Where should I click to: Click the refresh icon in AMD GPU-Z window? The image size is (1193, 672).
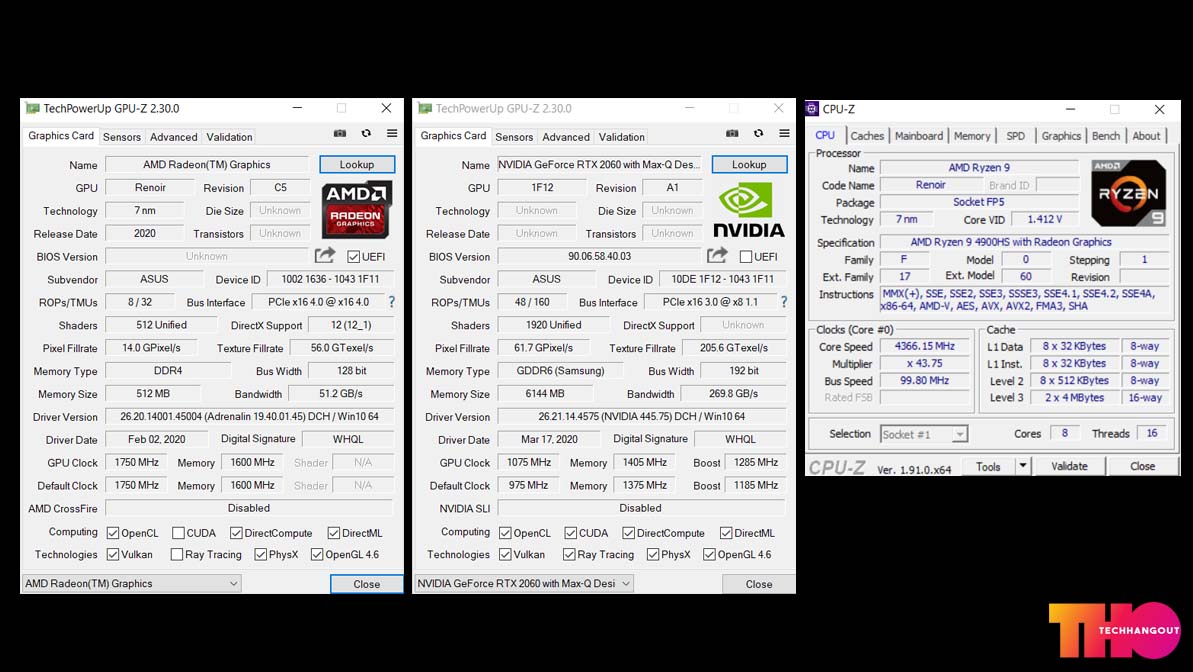point(366,133)
